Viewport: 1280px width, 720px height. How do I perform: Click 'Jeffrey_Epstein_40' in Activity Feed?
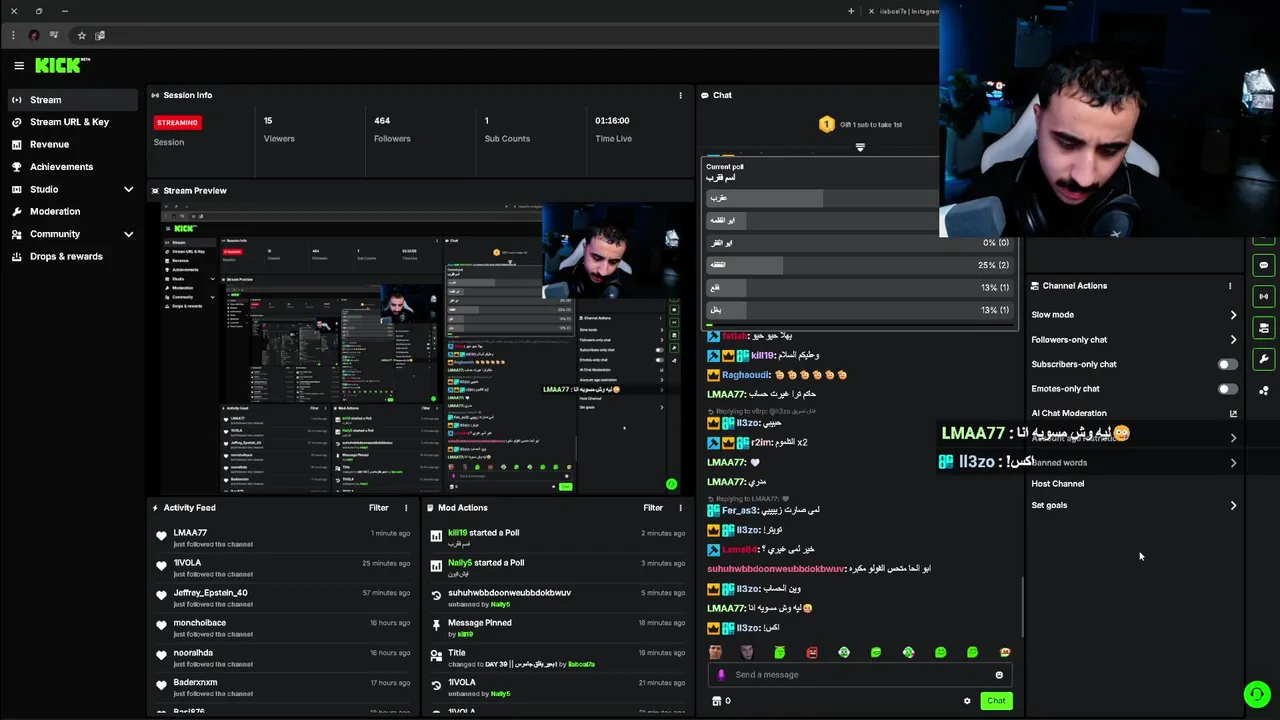[x=210, y=593]
